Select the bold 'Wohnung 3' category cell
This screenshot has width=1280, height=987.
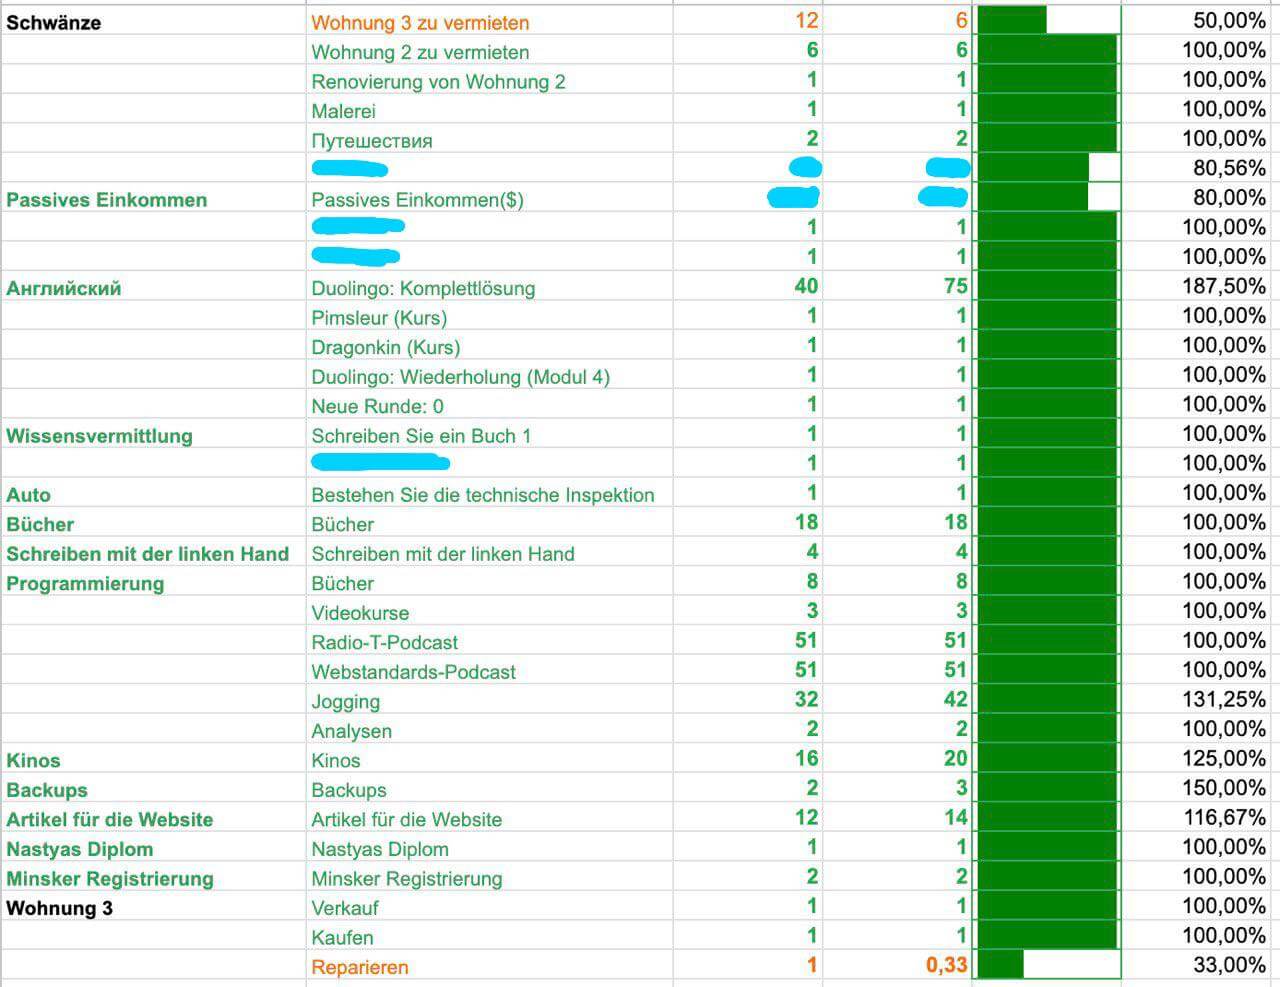point(153,907)
